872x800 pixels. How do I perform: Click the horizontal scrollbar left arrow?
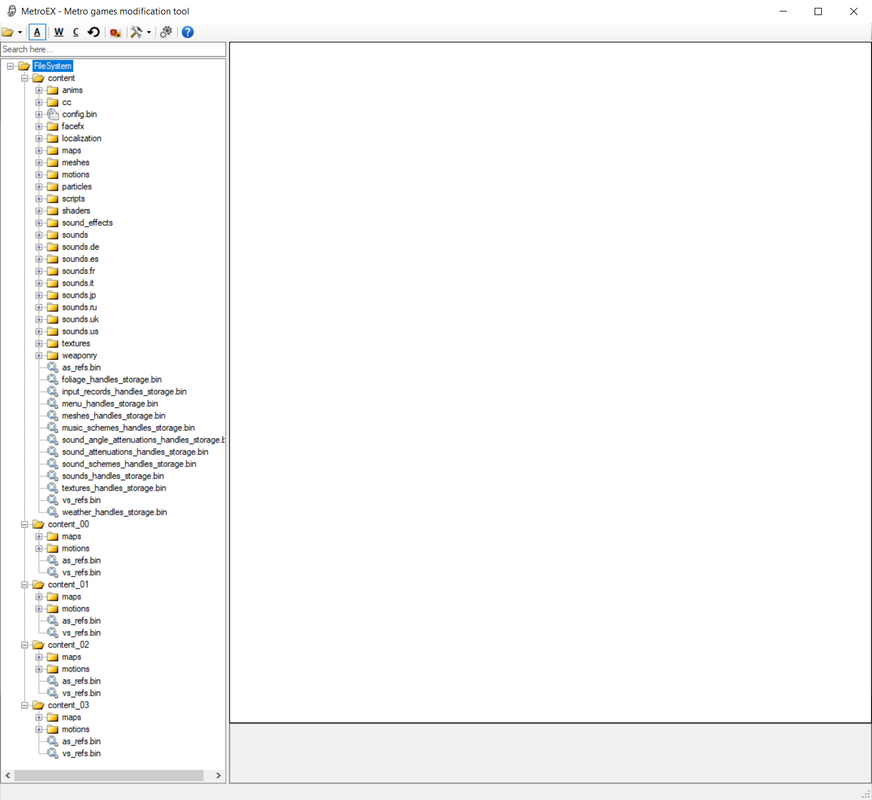click(x=8, y=775)
